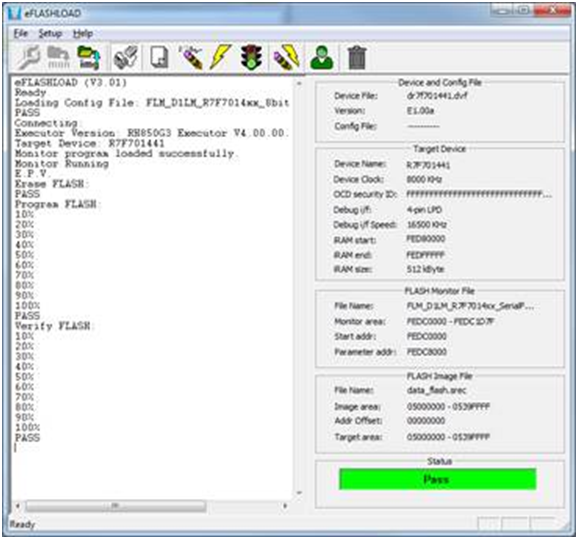Open the Setup menu
The image size is (578, 539).
(50, 34)
